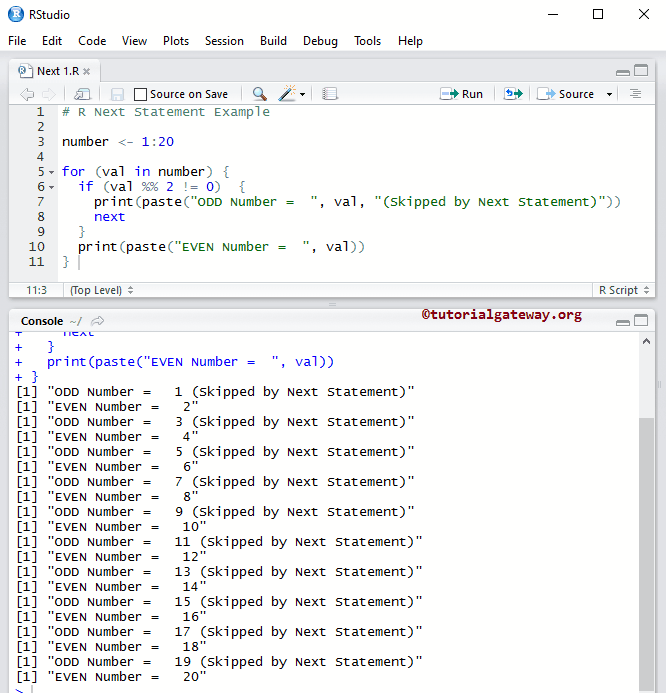Enable the Source on Save checkbox
The image size is (666, 693).
click(140, 94)
